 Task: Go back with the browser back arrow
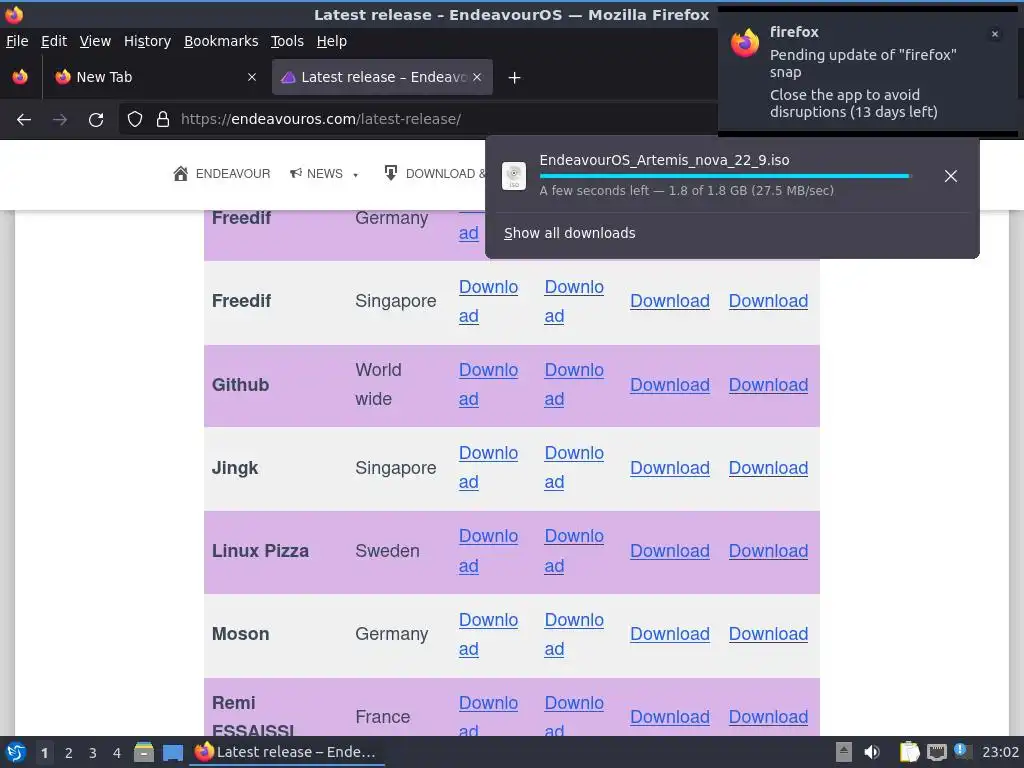24,120
